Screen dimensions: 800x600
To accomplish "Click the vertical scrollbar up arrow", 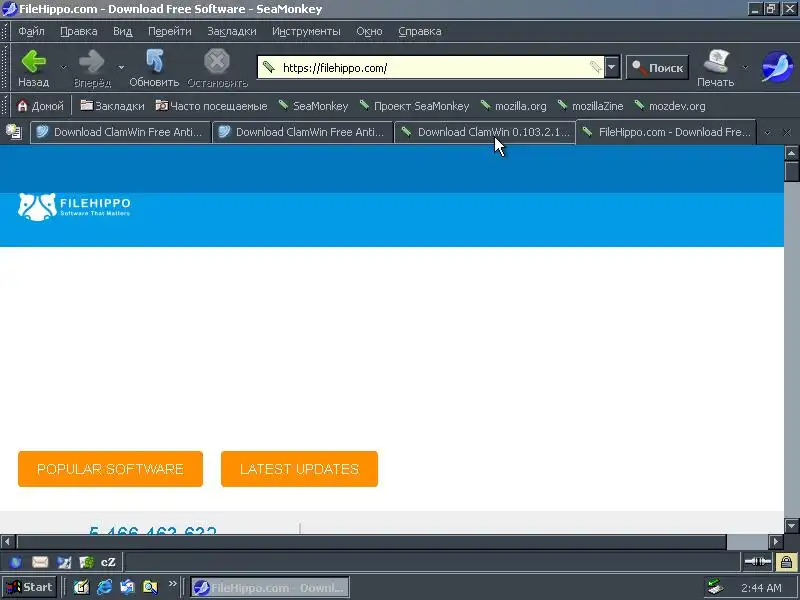I will 791,153.
